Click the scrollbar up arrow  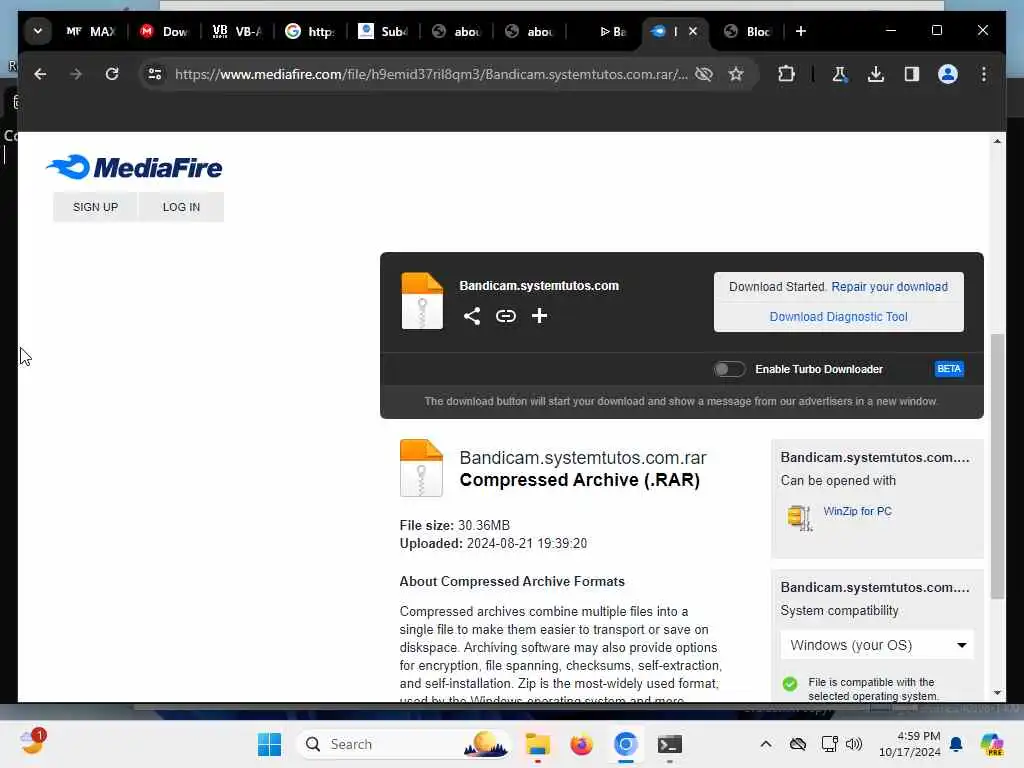[997, 141]
